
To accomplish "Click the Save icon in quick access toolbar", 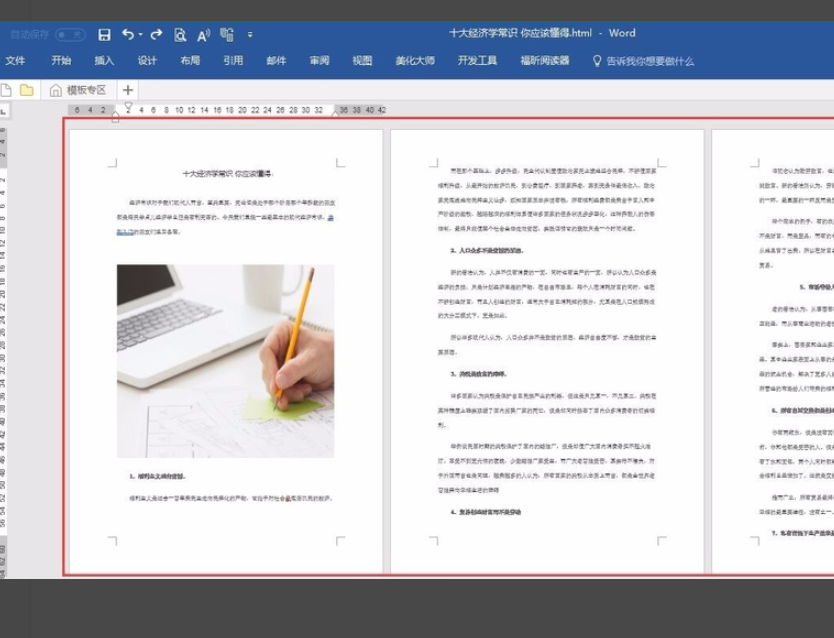I will [x=104, y=35].
